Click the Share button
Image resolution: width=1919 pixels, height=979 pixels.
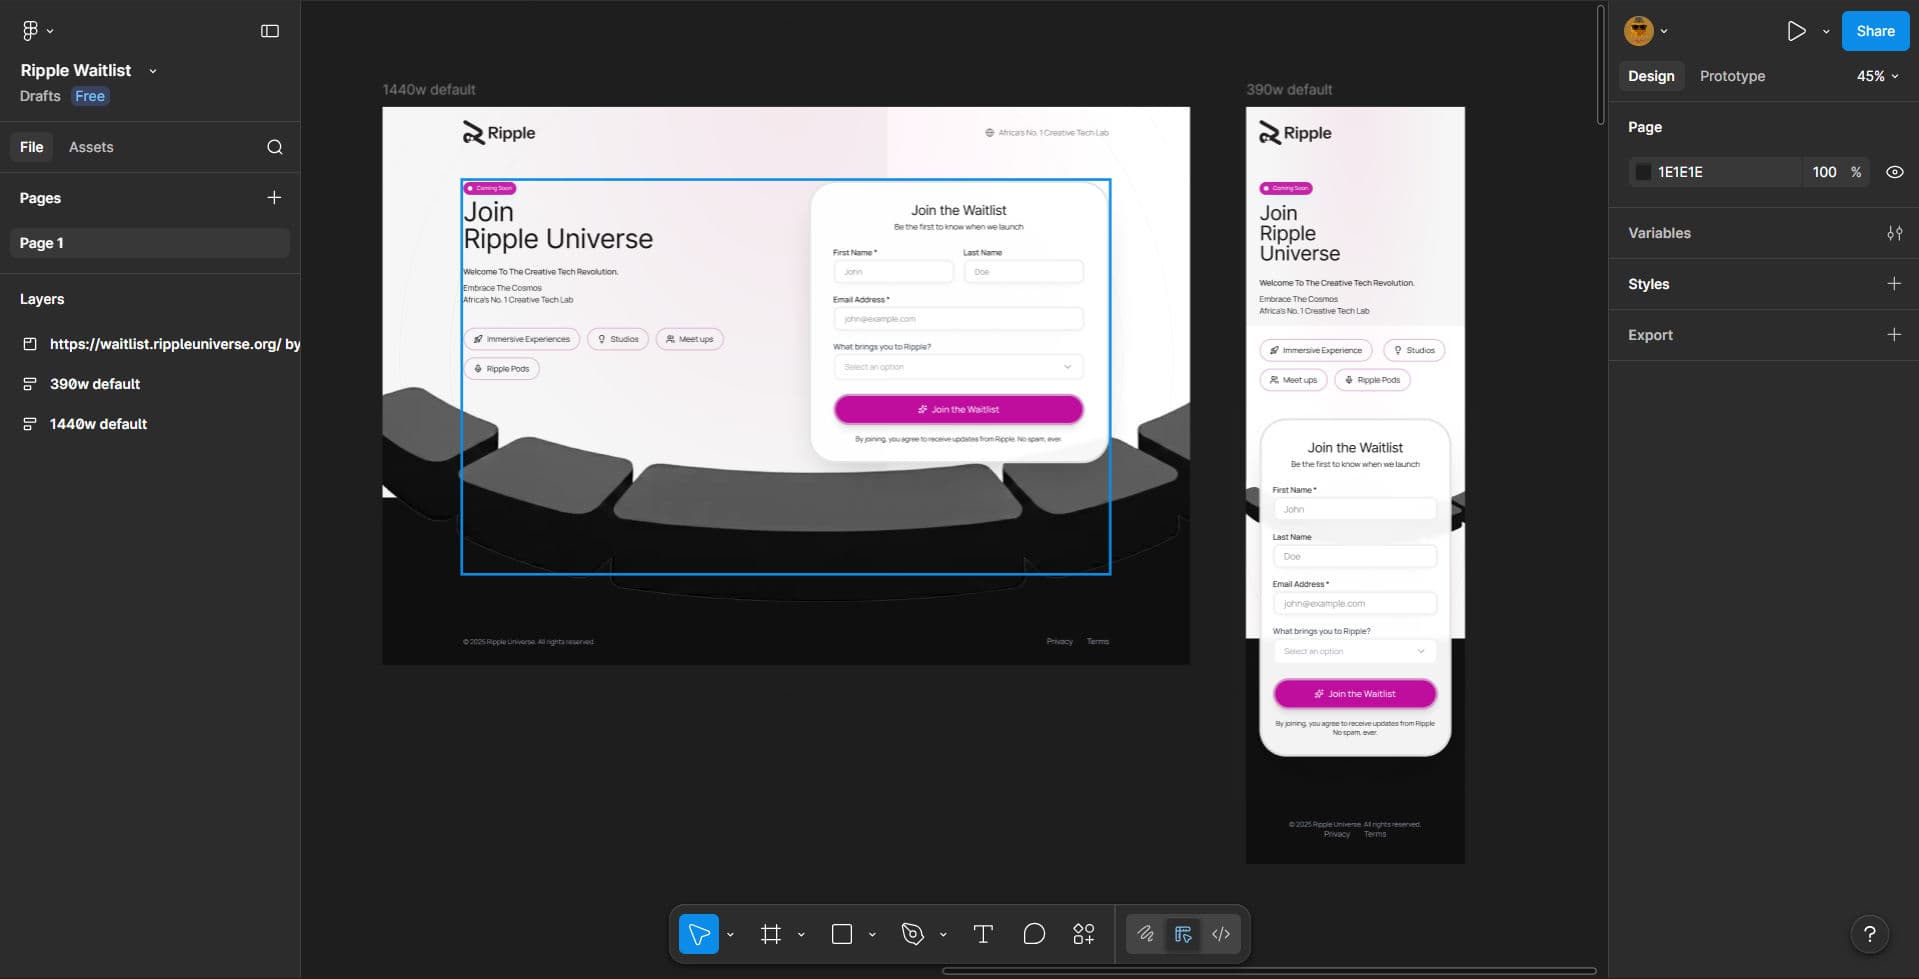tap(1875, 31)
